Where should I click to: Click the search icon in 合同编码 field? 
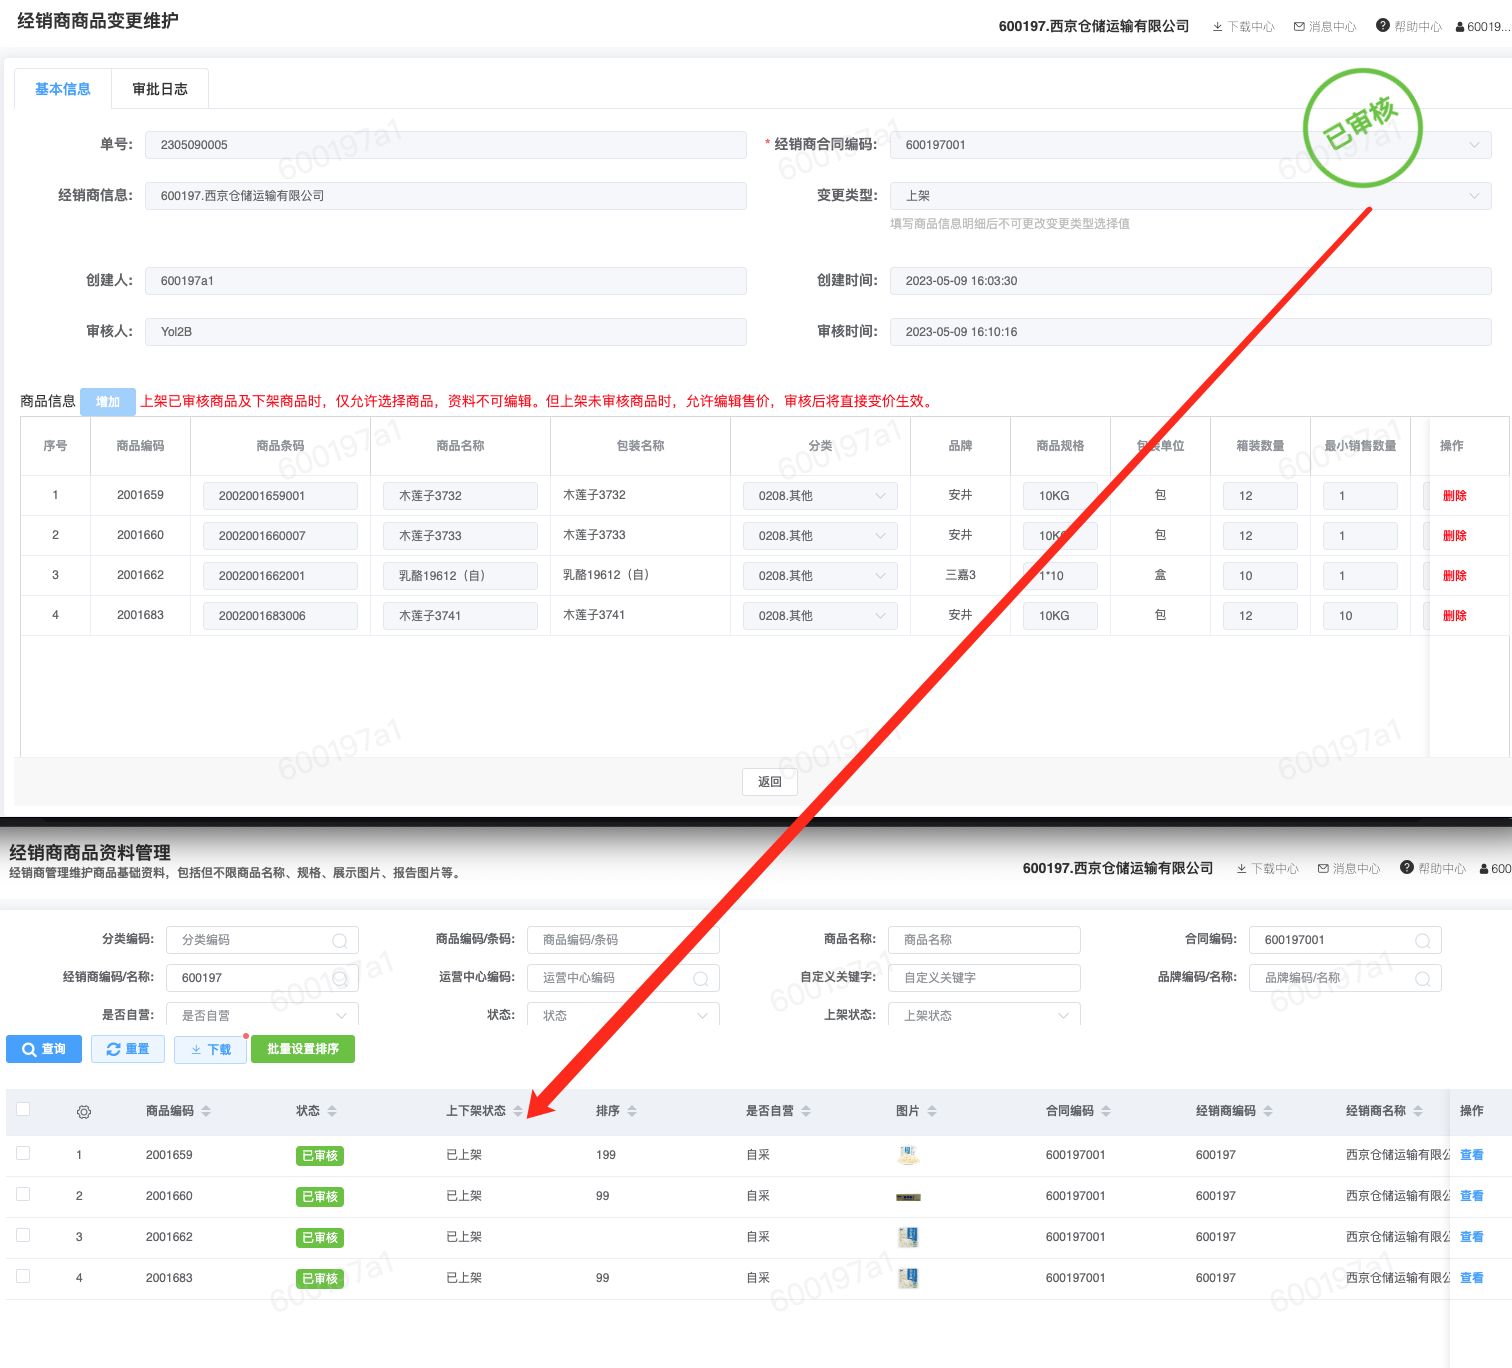[1422, 941]
